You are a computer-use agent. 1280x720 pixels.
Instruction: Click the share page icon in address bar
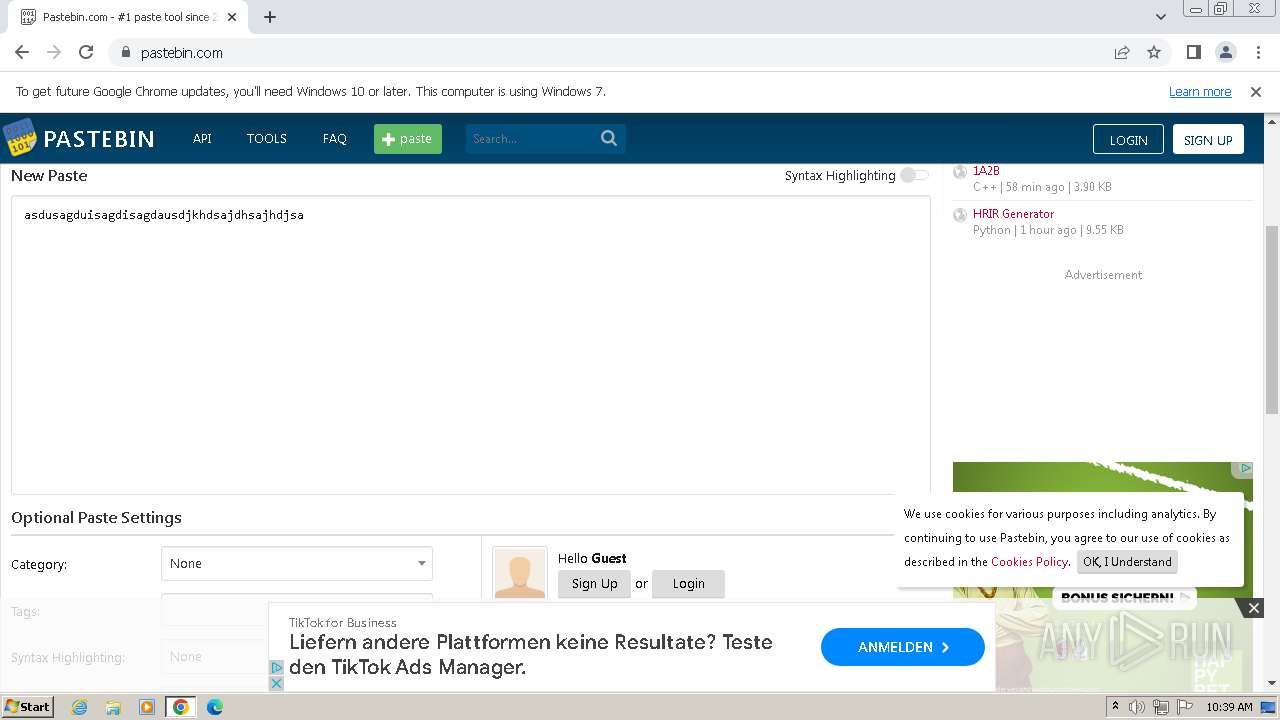click(x=1122, y=53)
